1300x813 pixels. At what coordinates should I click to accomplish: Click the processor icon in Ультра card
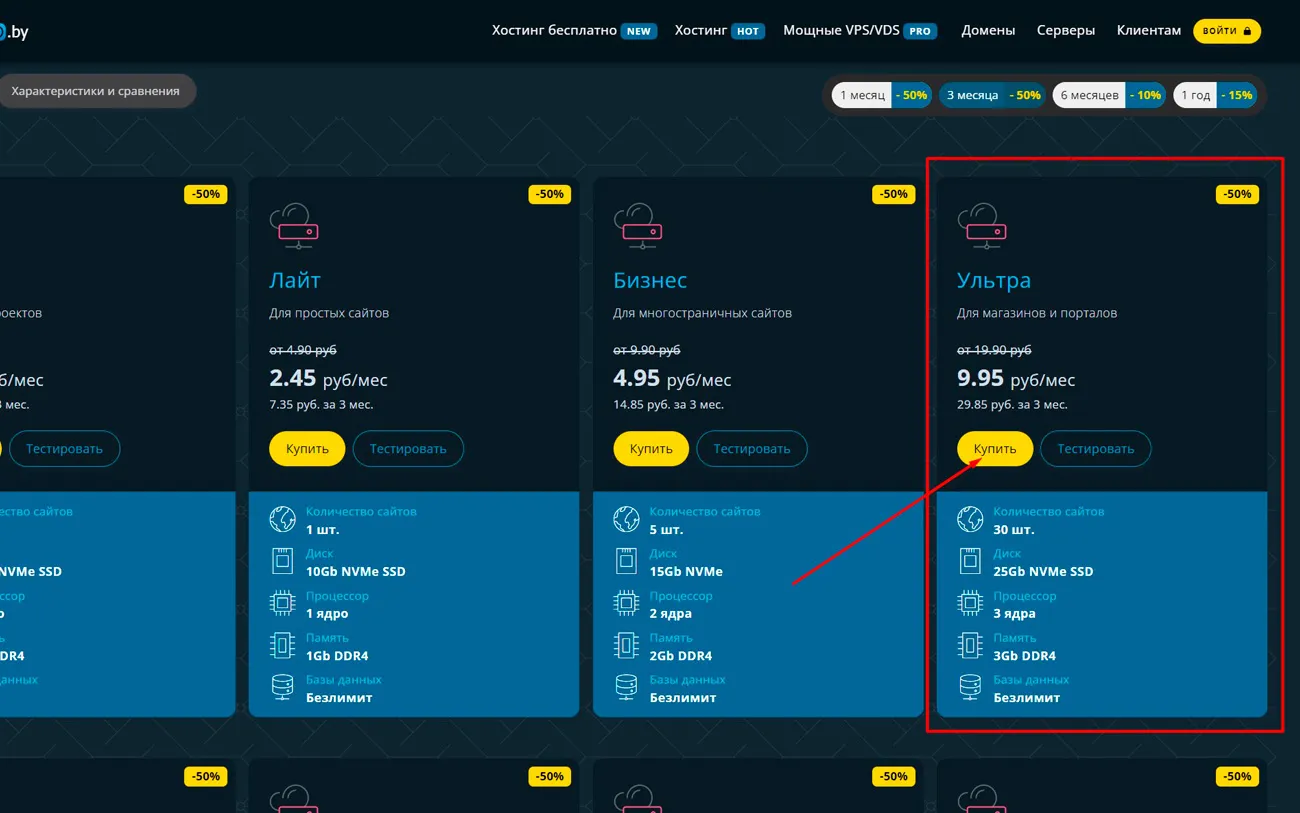click(971, 603)
